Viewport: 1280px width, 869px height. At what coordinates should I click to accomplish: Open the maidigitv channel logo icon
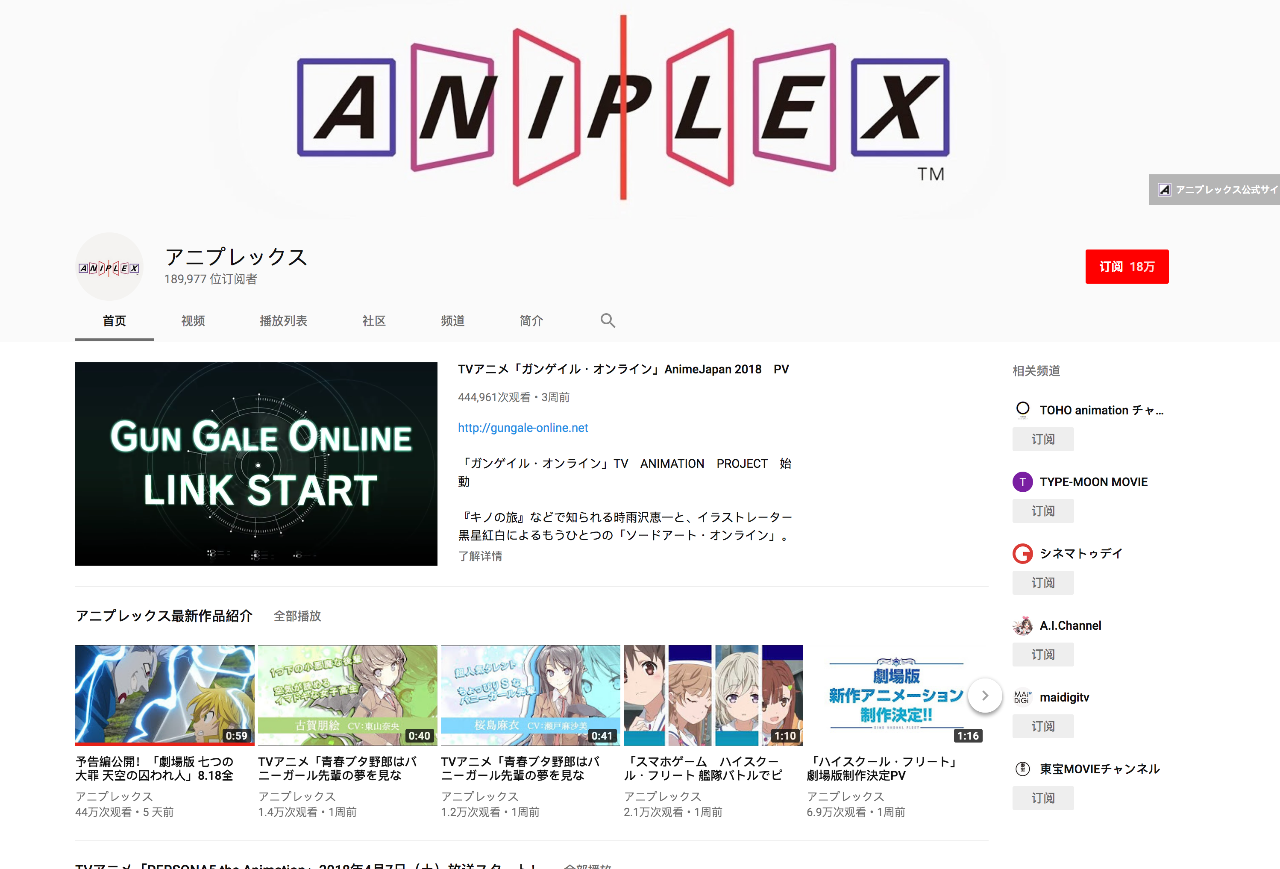point(1022,697)
